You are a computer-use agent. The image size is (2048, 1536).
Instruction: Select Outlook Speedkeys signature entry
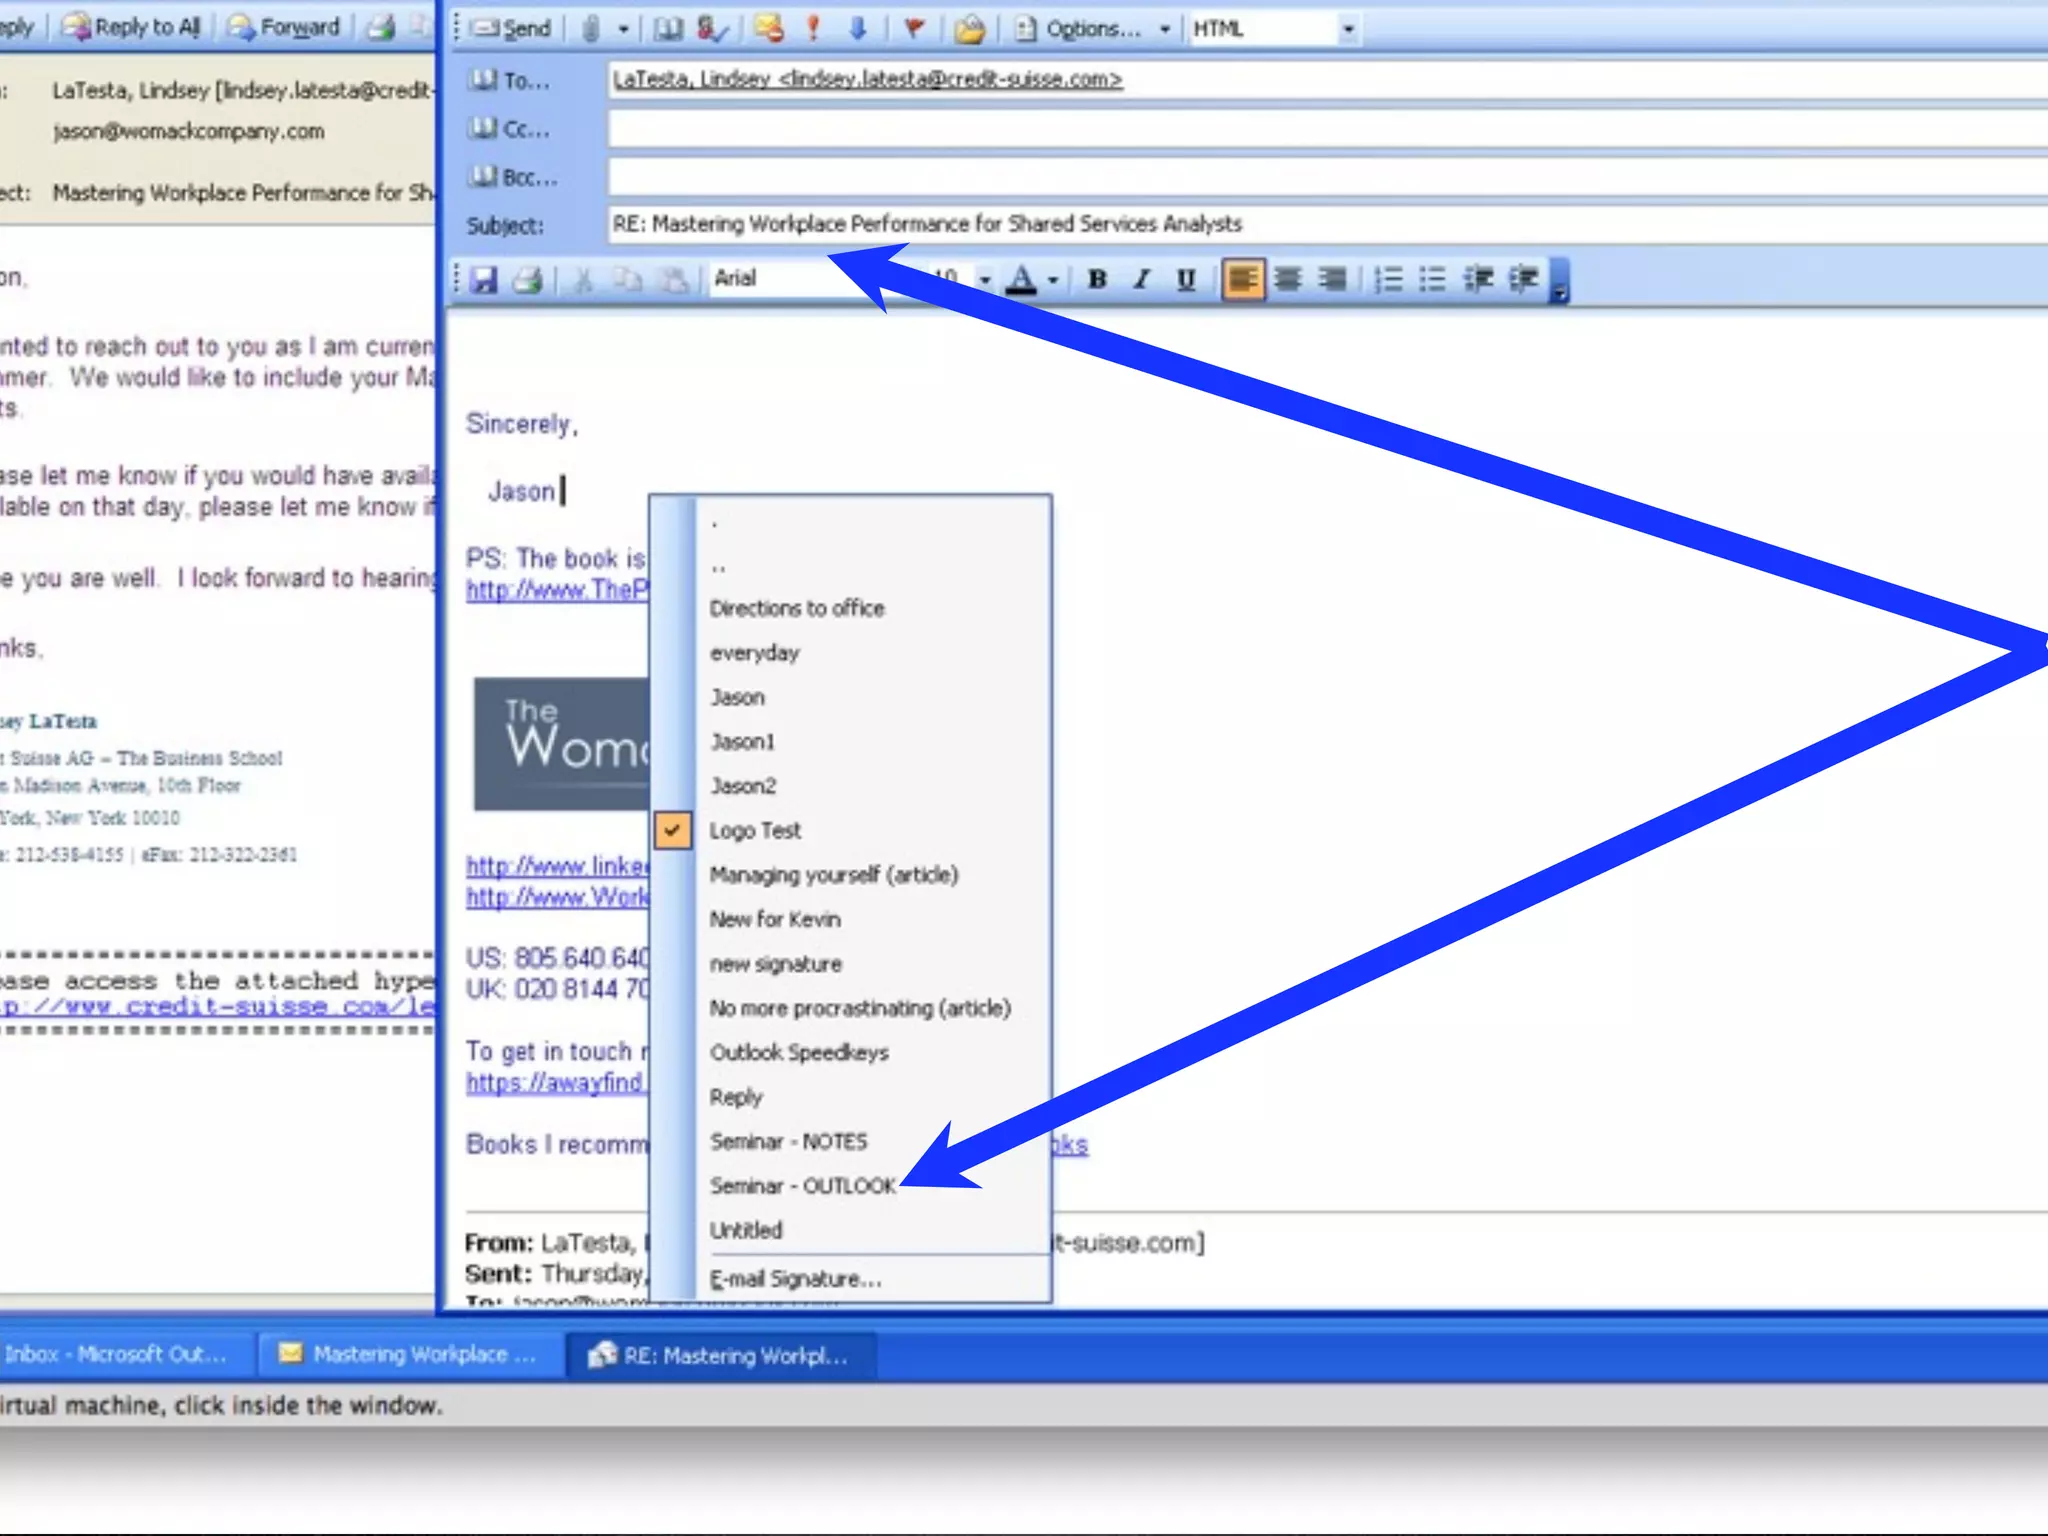pyautogui.click(x=798, y=1052)
